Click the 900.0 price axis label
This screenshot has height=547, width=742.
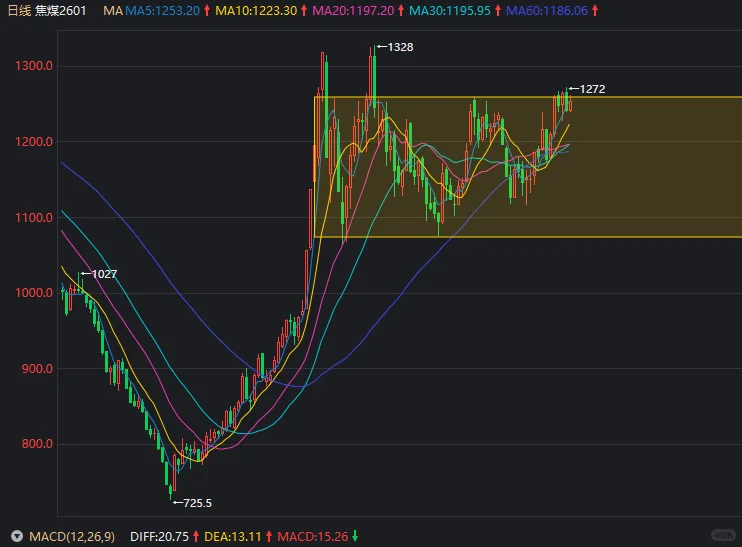pyautogui.click(x=37, y=369)
